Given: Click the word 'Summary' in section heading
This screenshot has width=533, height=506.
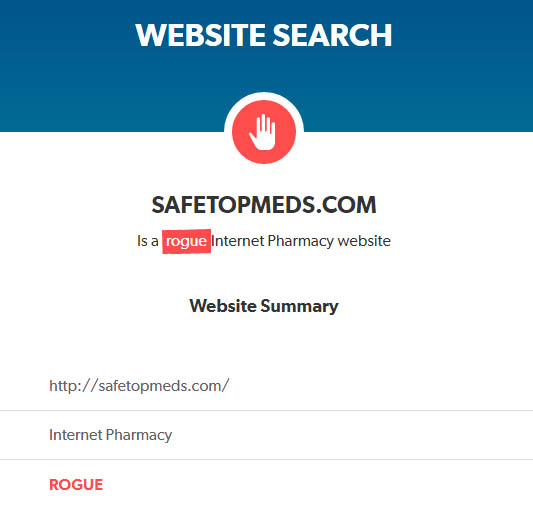Looking at the screenshot, I should pos(299,307).
